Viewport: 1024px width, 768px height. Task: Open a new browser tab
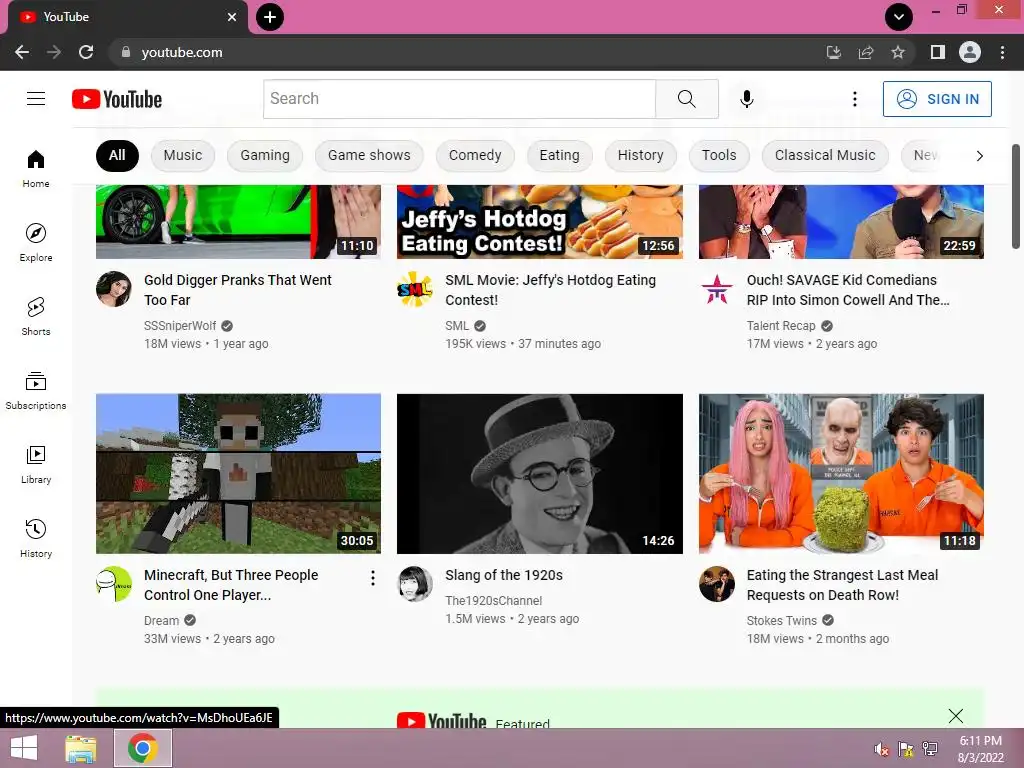click(270, 17)
